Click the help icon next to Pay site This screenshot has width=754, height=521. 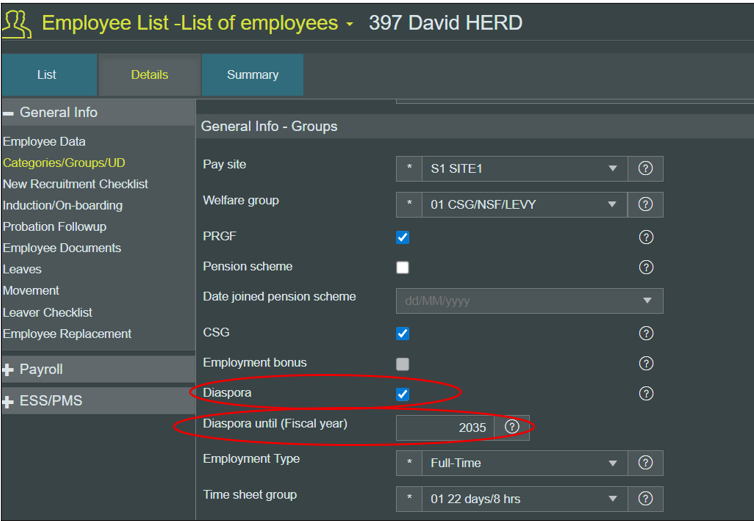[645, 168]
